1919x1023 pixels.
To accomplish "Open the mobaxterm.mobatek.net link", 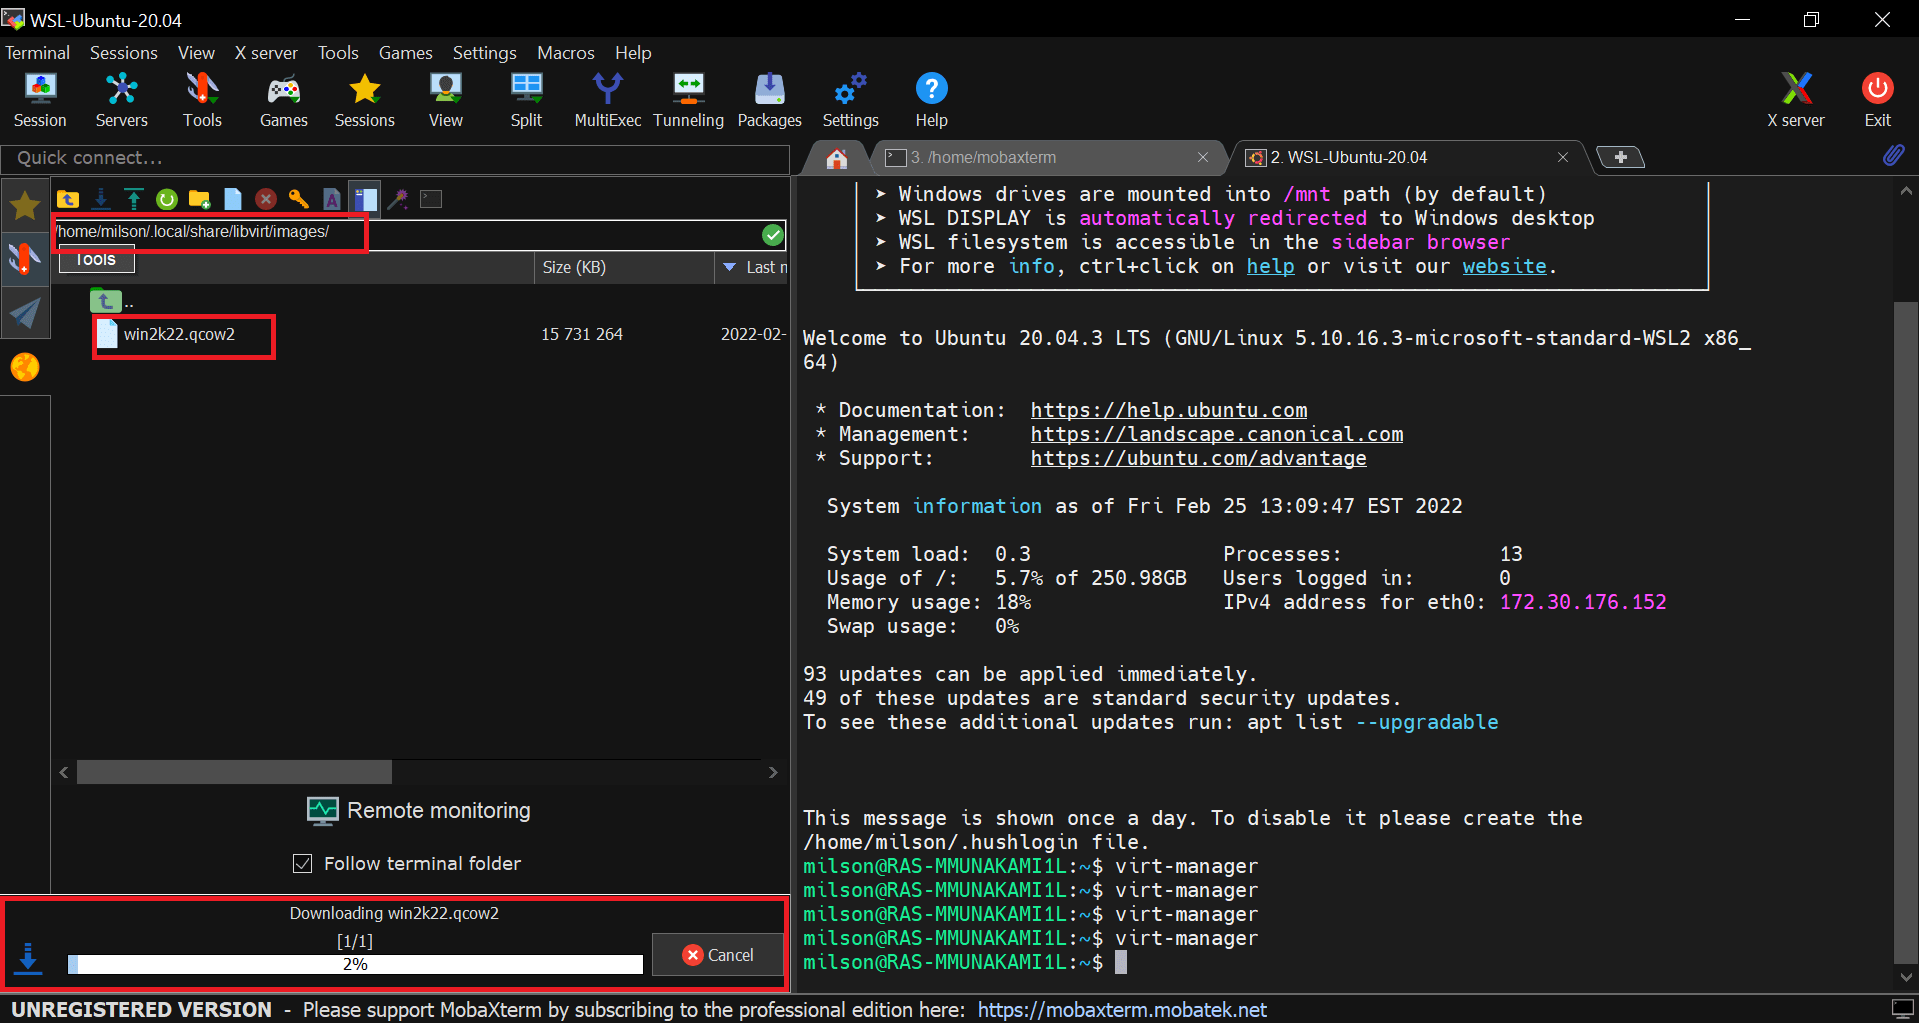I will point(1122,1010).
